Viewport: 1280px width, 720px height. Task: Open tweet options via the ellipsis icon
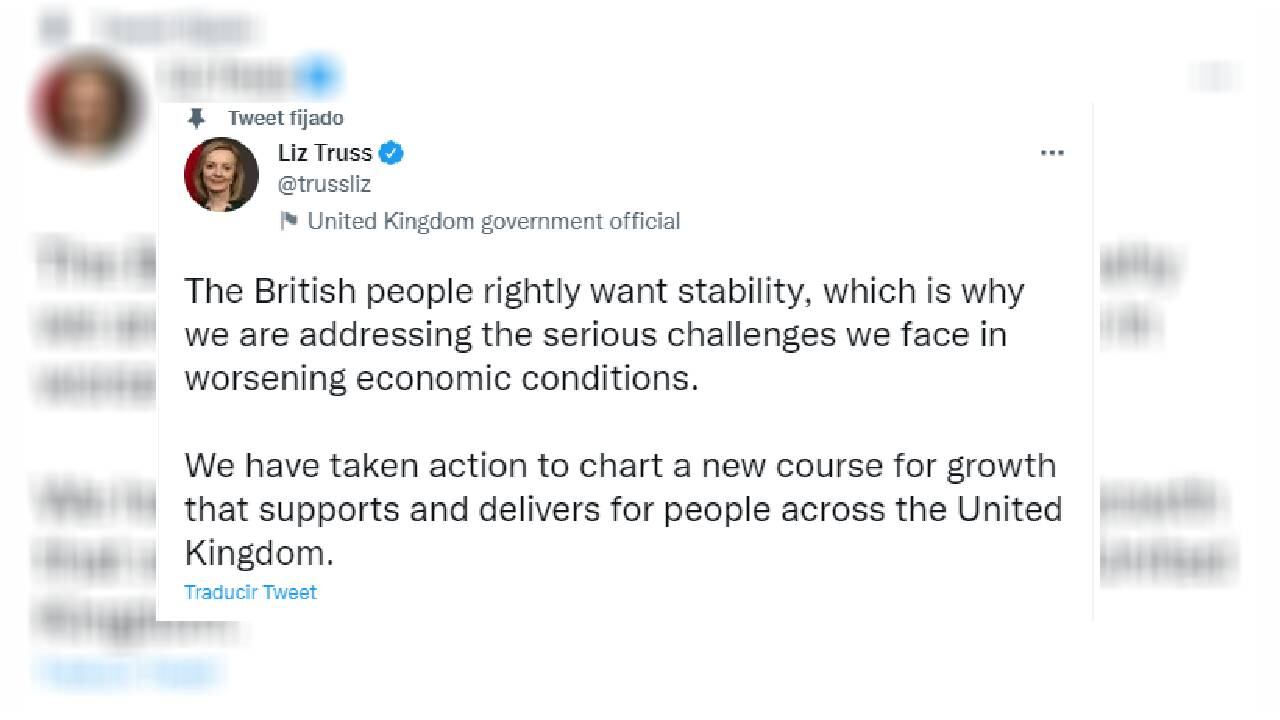1052,152
